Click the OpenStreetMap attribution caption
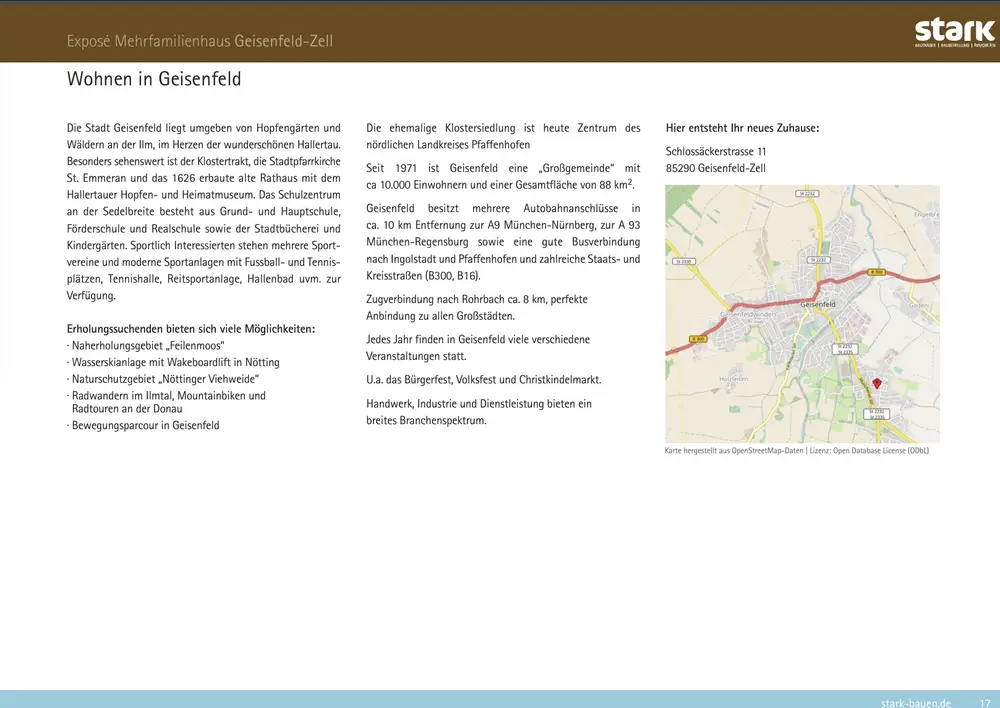The image size is (1000, 708). [x=797, y=450]
